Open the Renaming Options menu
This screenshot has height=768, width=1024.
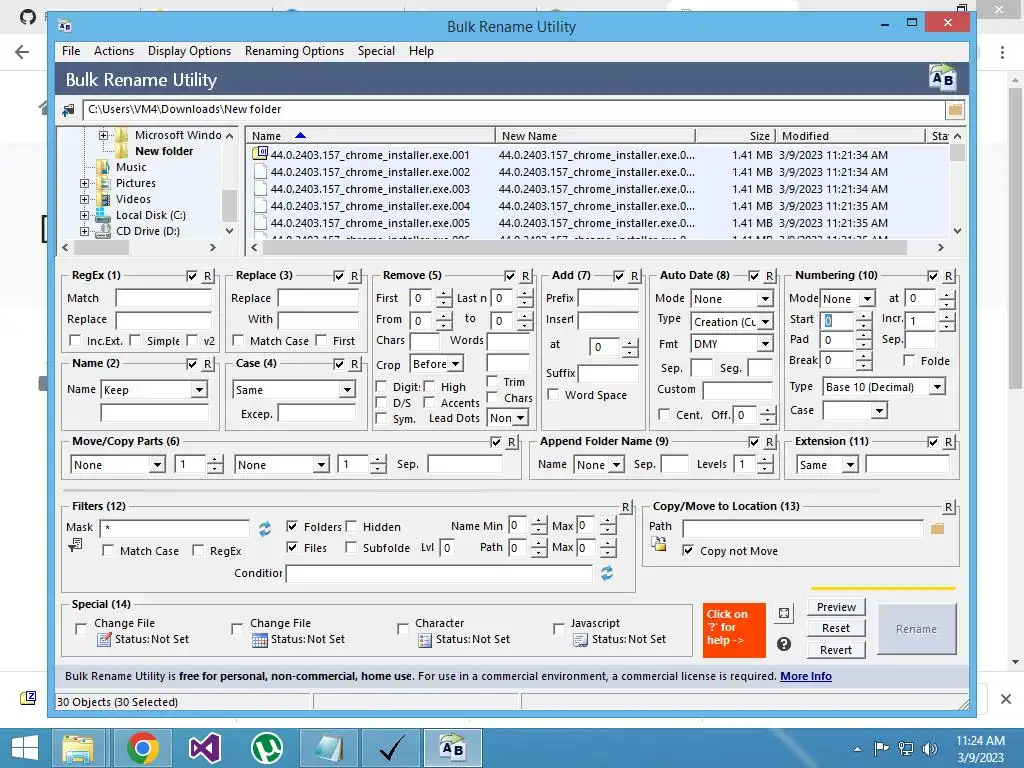[x=294, y=51]
